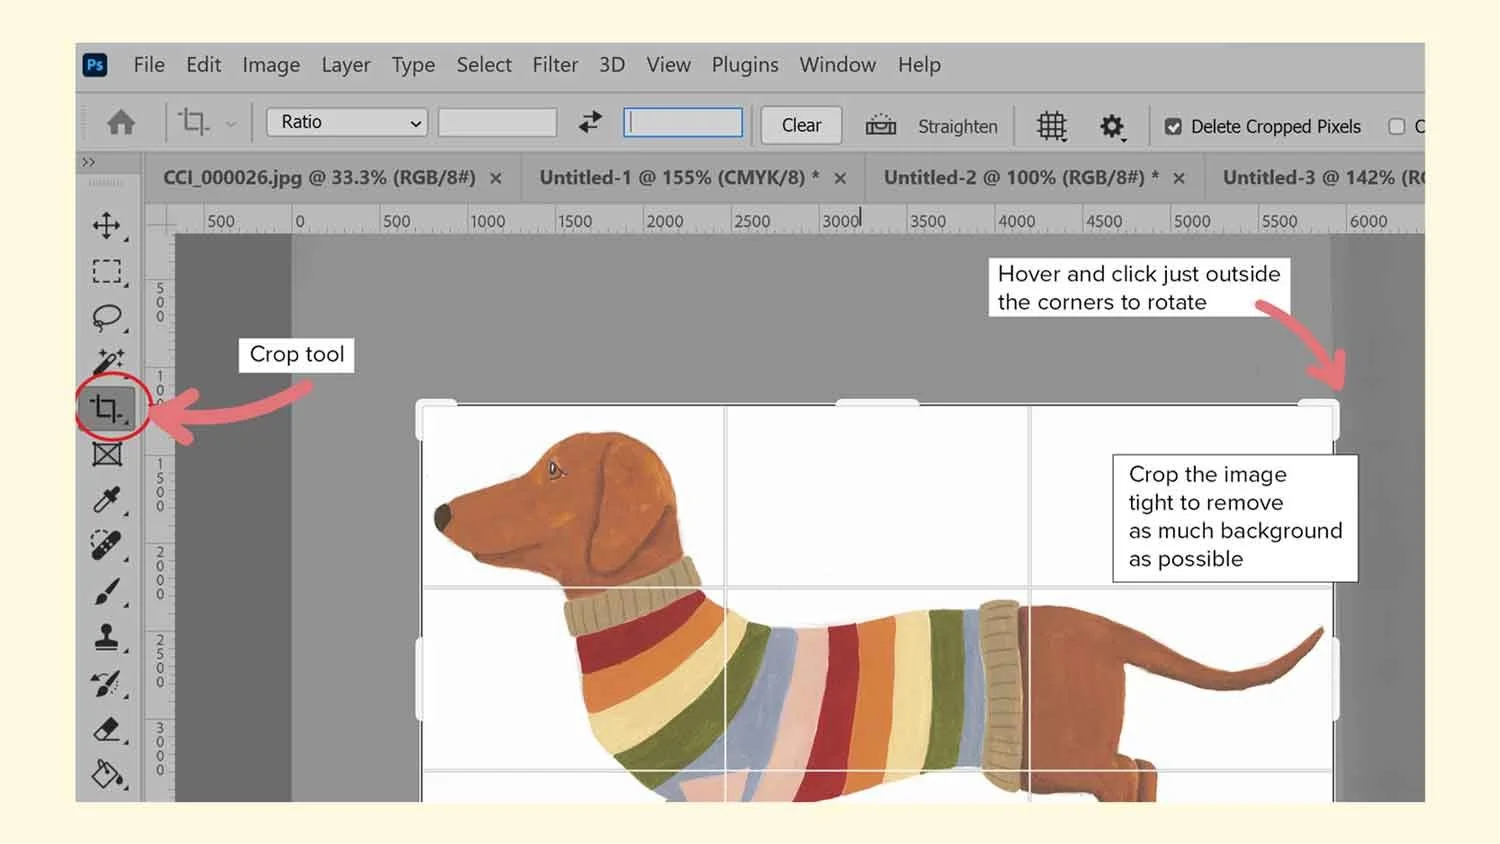Click the crop ratio width input field
This screenshot has width=1500, height=844.
click(x=497, y=122)
